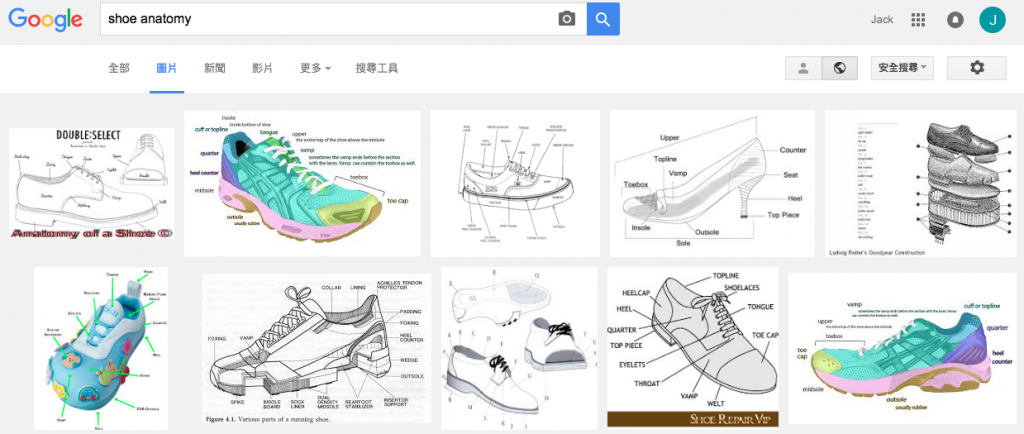
Task: Open search by image camera icon
Action: (x=567, y=19)
